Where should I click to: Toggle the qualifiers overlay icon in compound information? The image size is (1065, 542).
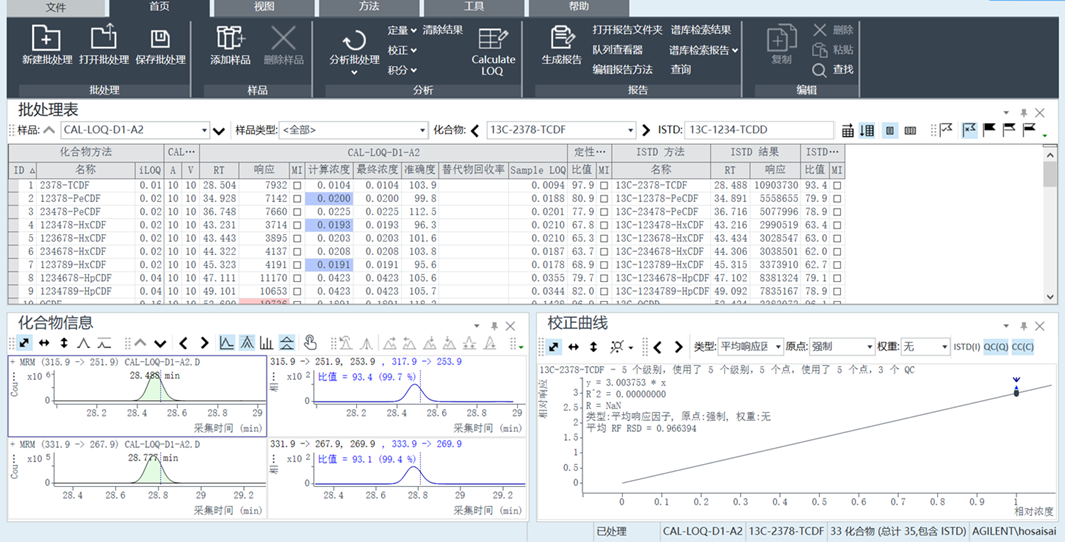point(247,343)
